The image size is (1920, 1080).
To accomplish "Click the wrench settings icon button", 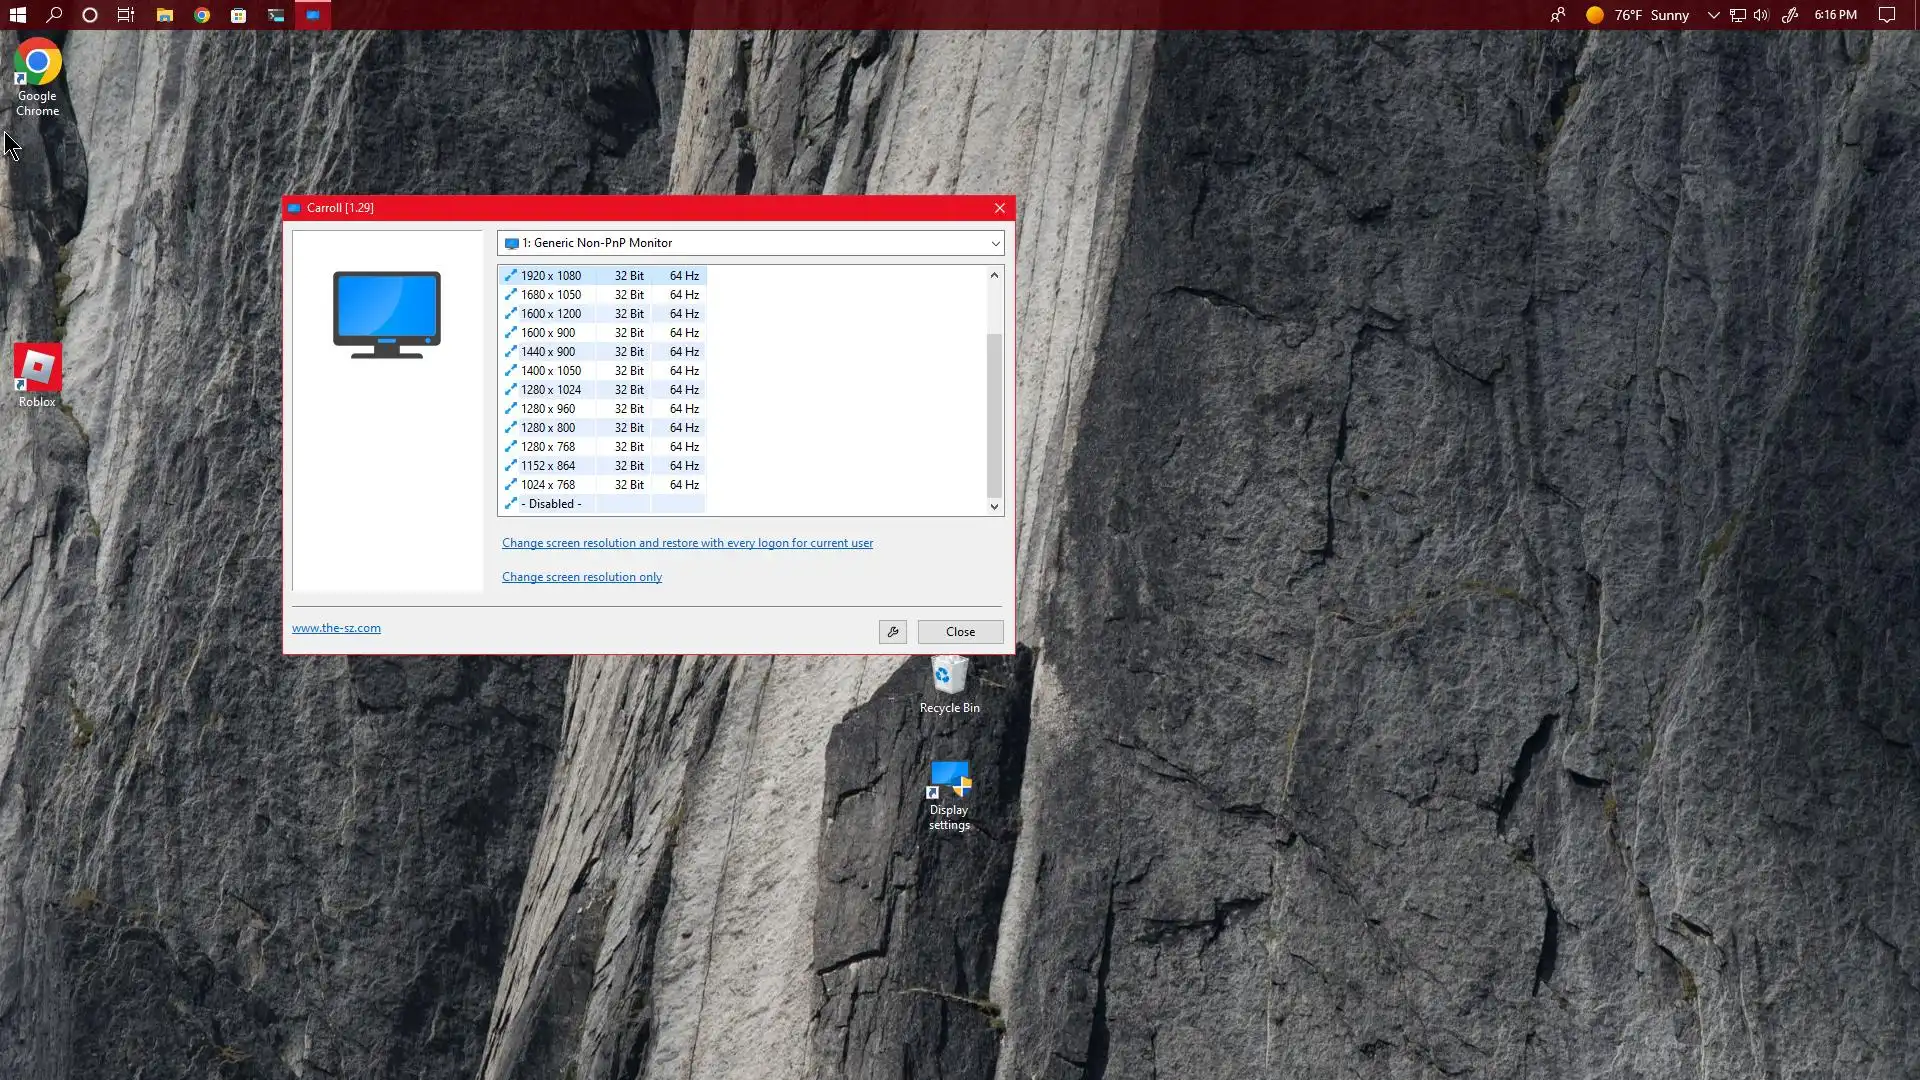I will point(893,632).
